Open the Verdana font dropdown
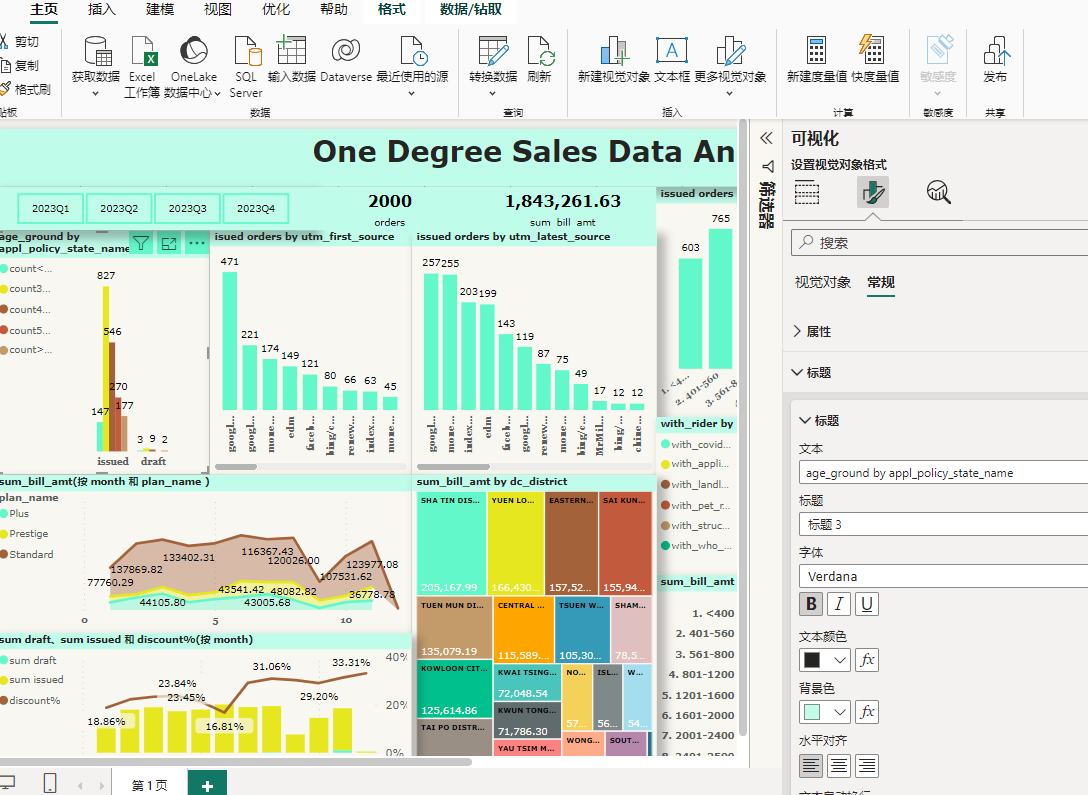Image resolution: width=1088 pixels, height=795 pixels. tap(940, 576)
